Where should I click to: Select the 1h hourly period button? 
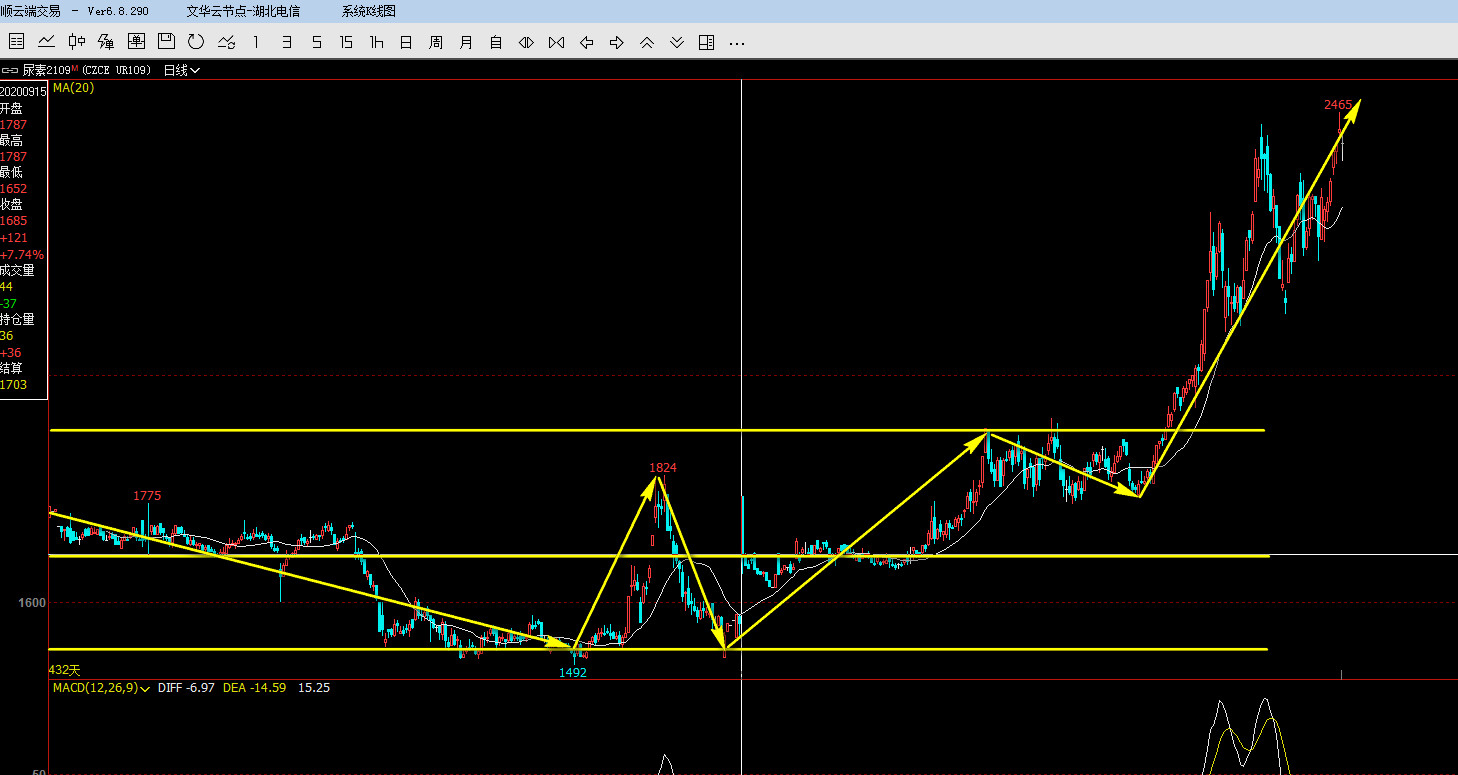point(376,42)
